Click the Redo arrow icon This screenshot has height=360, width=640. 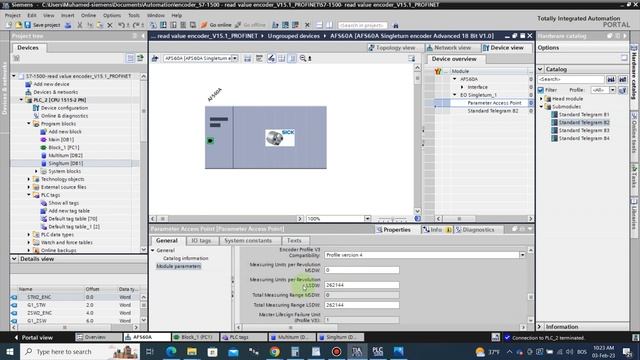coord(135,25)
